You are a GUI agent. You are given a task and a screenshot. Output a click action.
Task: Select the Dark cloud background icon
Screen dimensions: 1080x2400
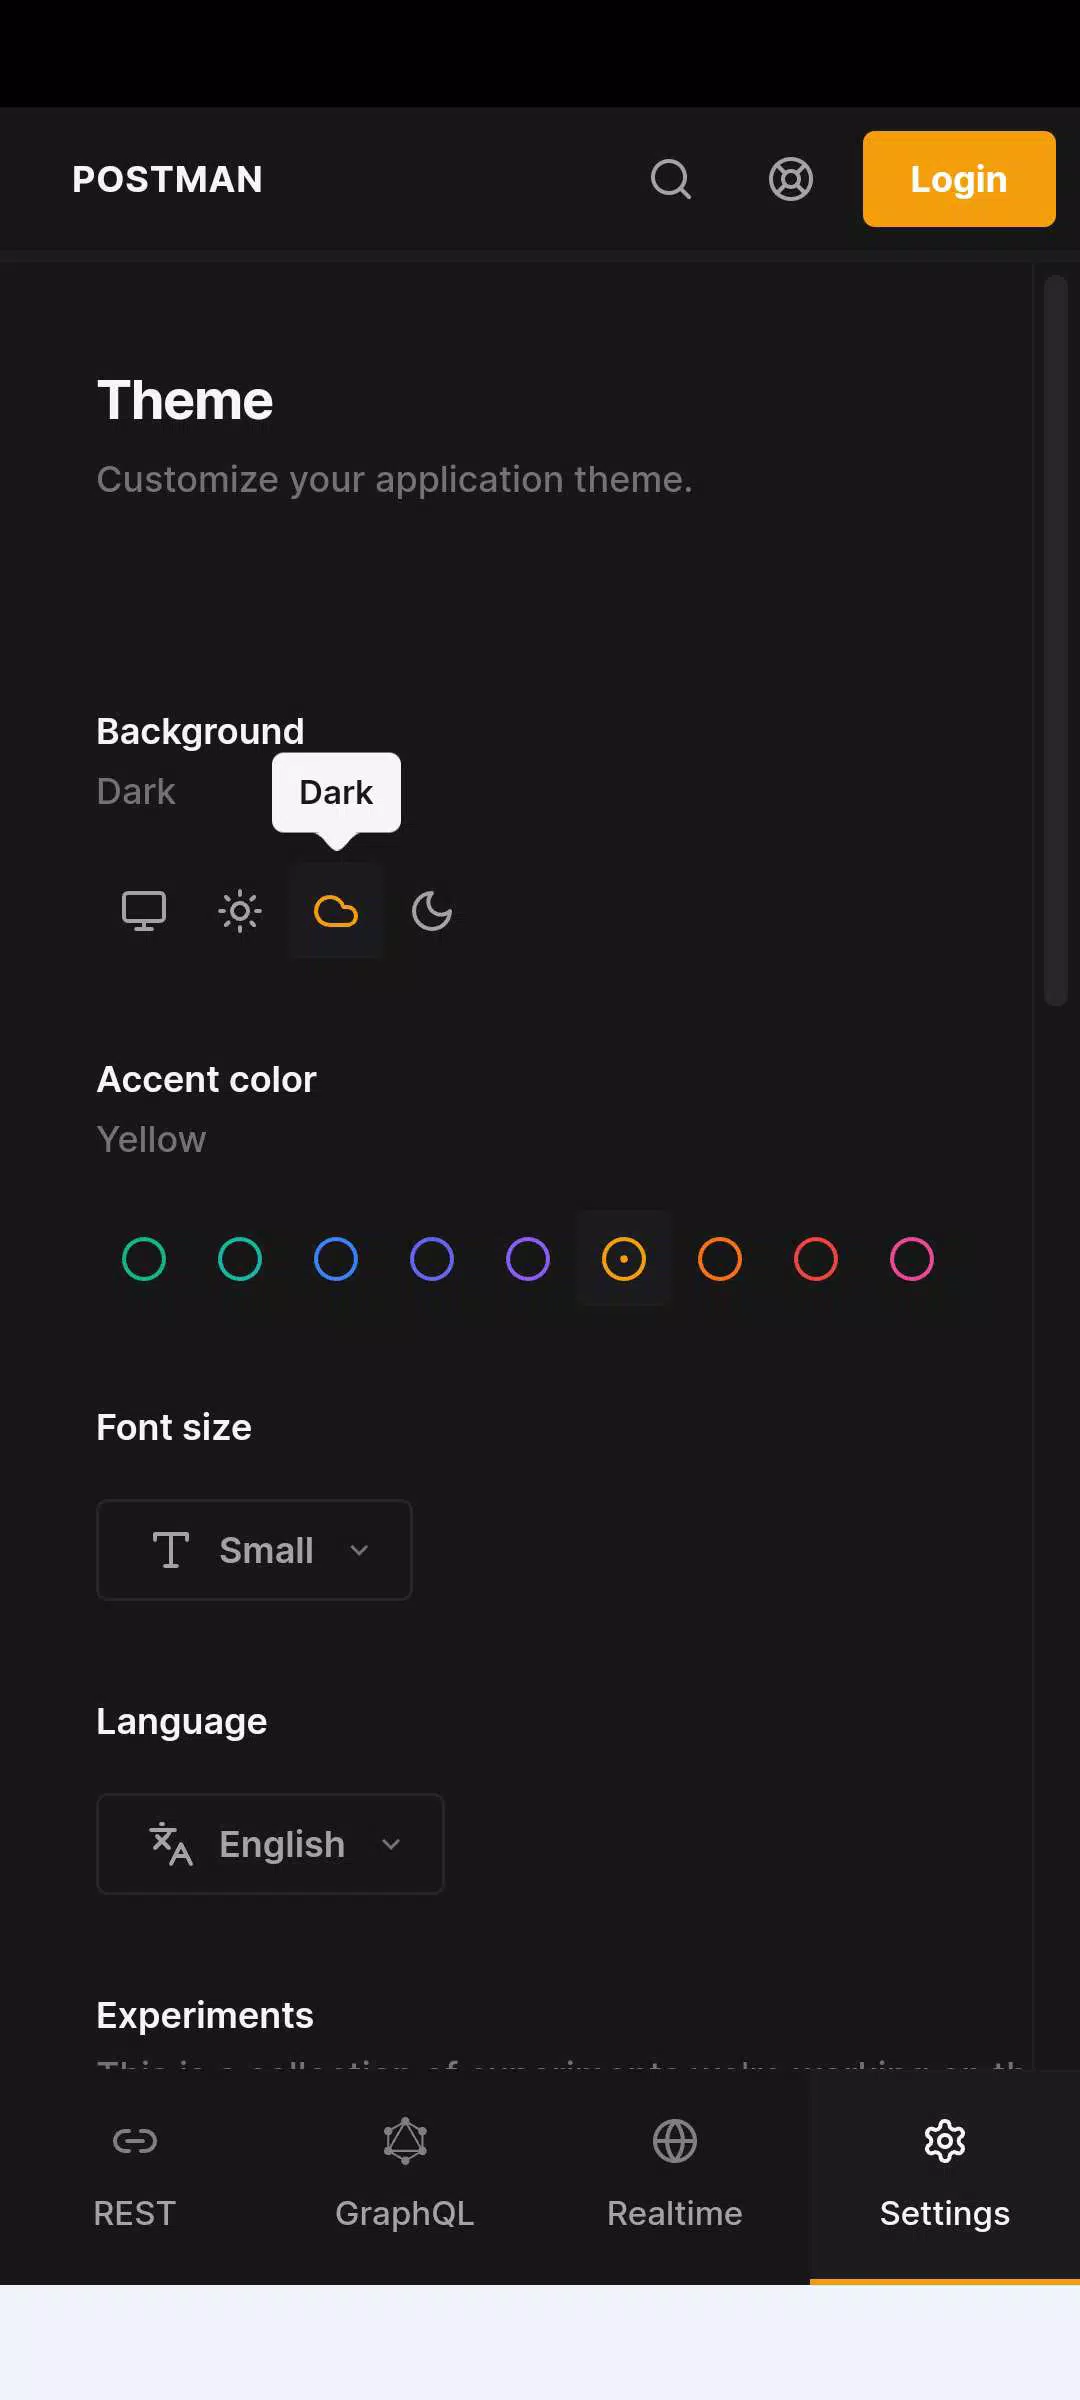(x=336, y=911)
